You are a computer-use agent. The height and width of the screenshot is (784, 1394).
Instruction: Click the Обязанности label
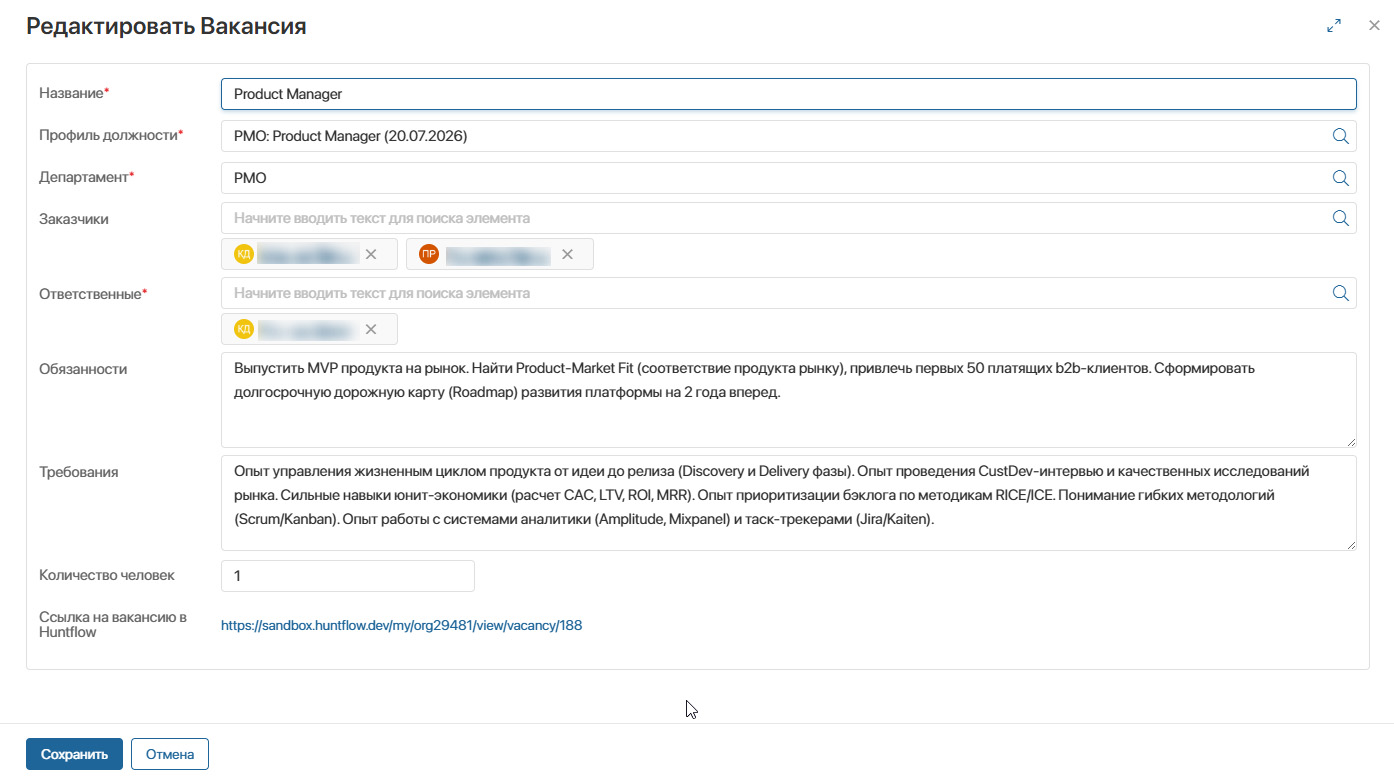coord(83,369)
